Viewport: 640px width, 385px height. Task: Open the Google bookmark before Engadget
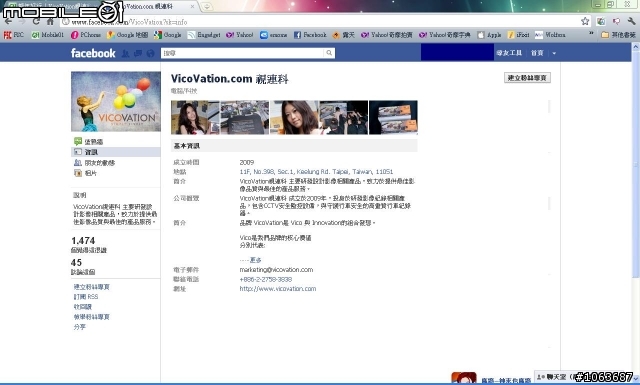point(168,35)
